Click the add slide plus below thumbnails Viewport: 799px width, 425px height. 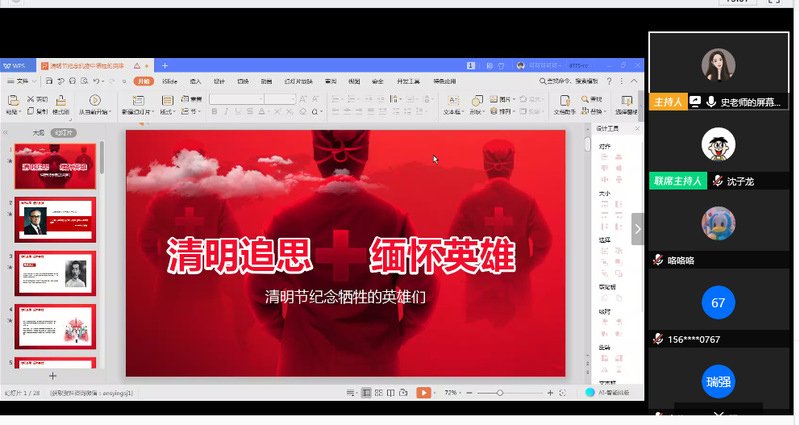pyautogui.click(x=52, y=375)
